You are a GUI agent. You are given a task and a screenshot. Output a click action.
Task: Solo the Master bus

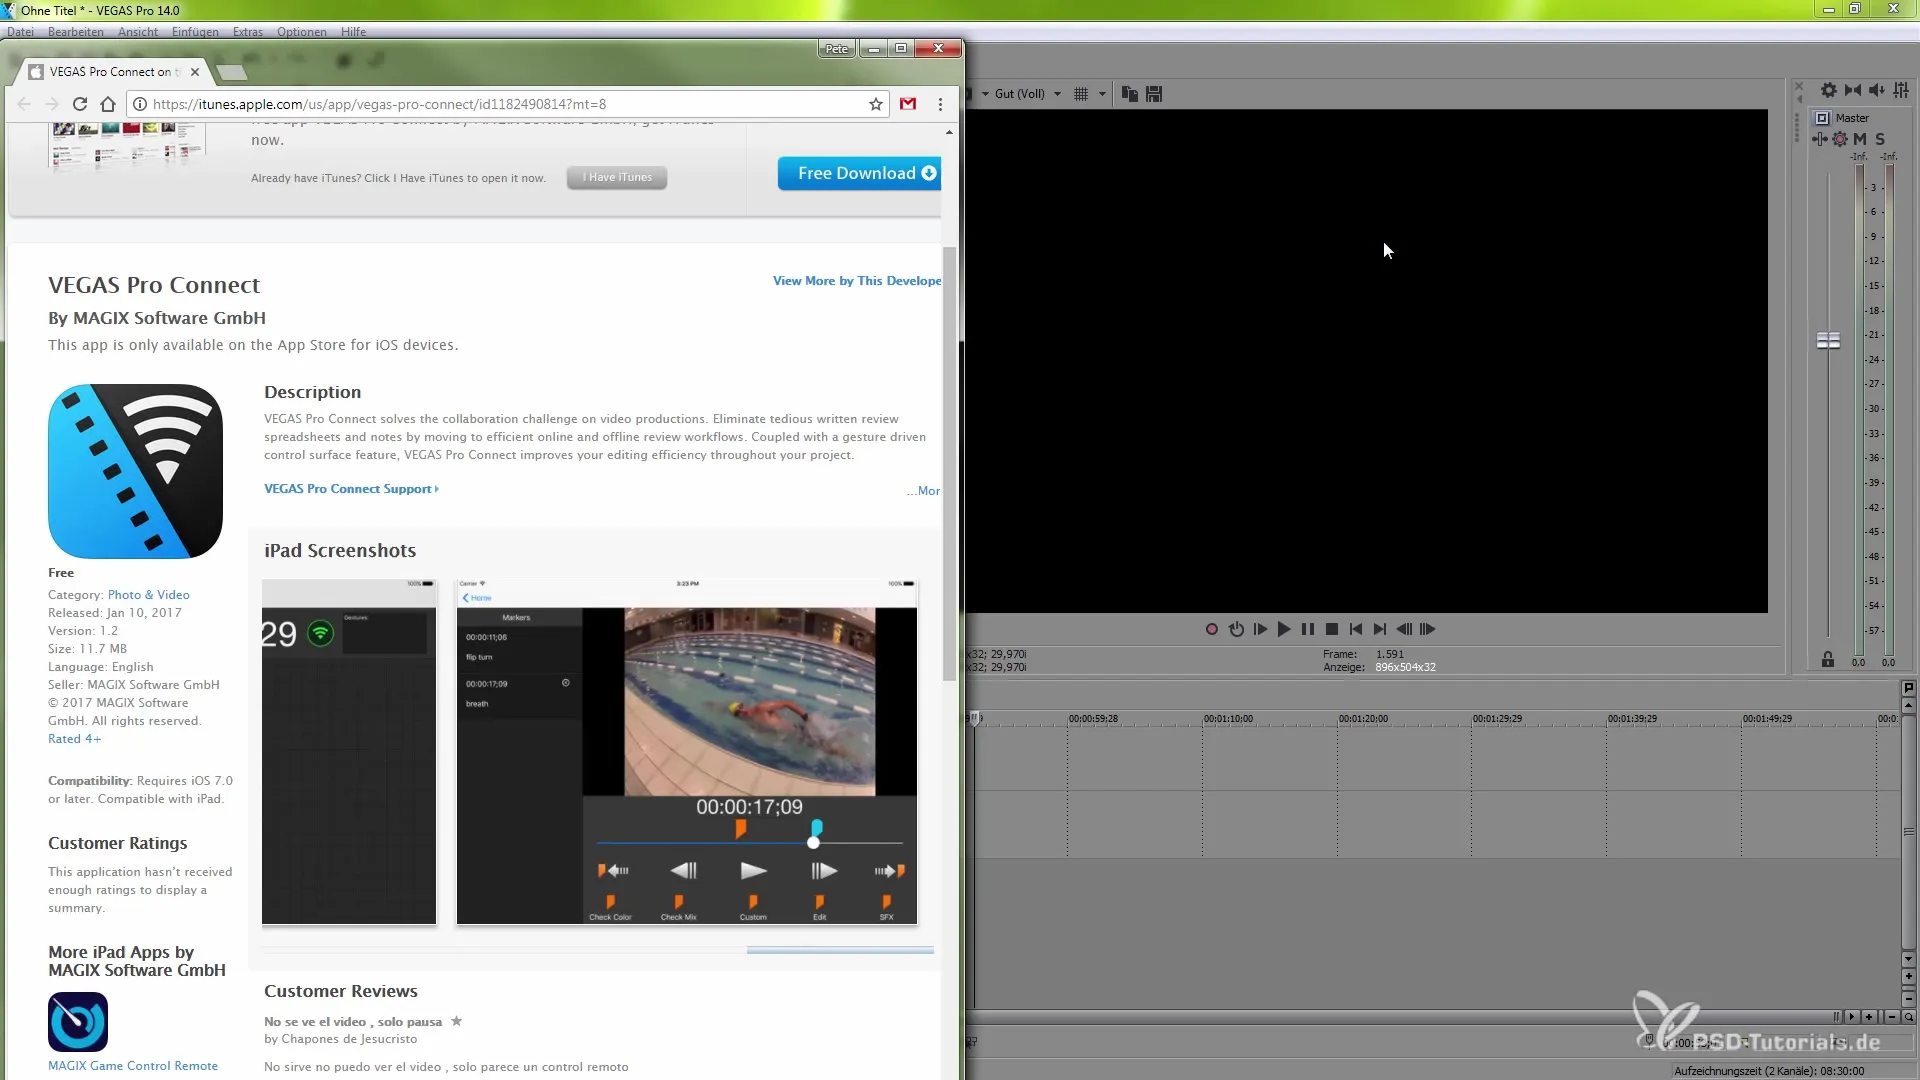pos(1880,139)
